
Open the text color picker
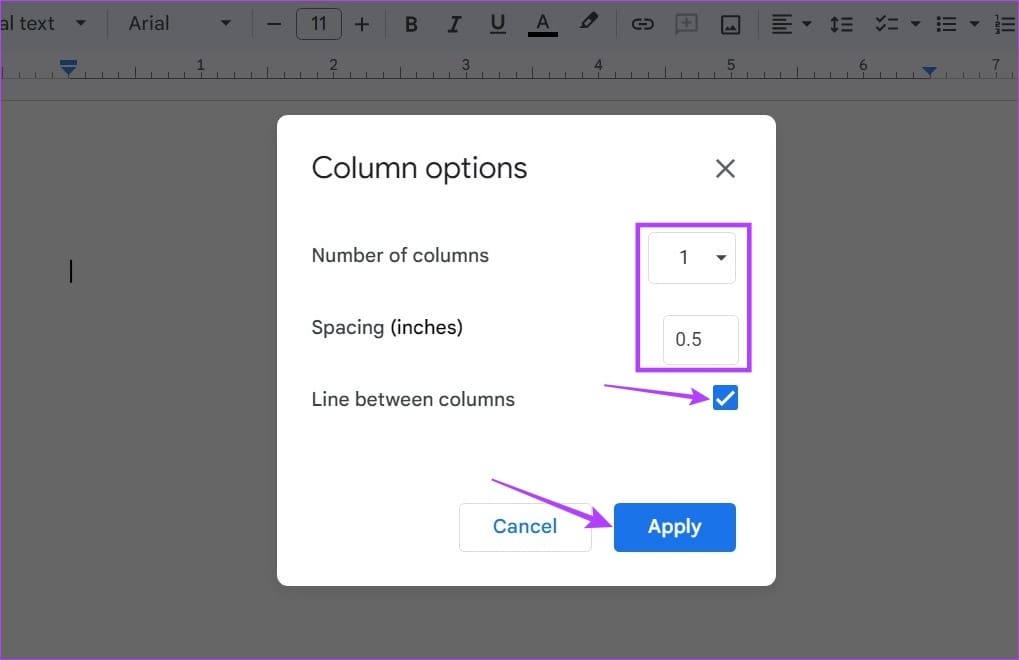coord(543,25)
